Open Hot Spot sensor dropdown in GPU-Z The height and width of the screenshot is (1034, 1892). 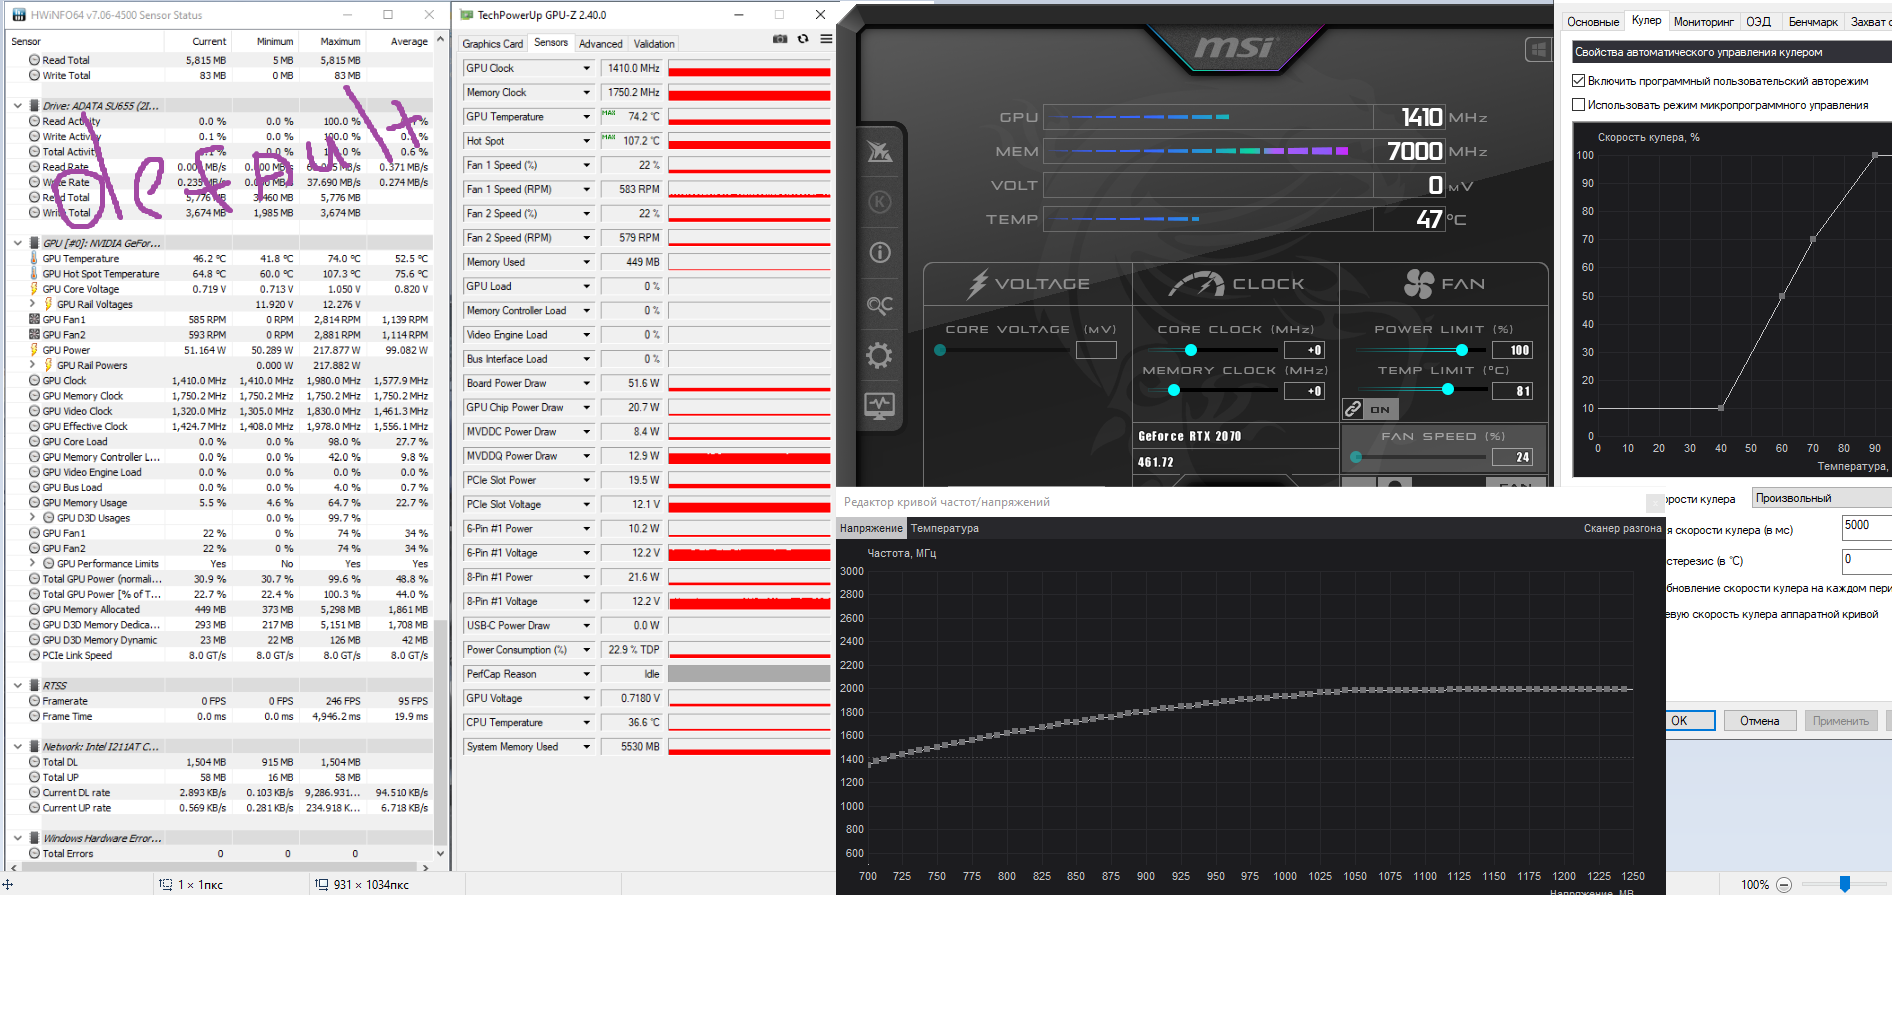coord(587,141)
